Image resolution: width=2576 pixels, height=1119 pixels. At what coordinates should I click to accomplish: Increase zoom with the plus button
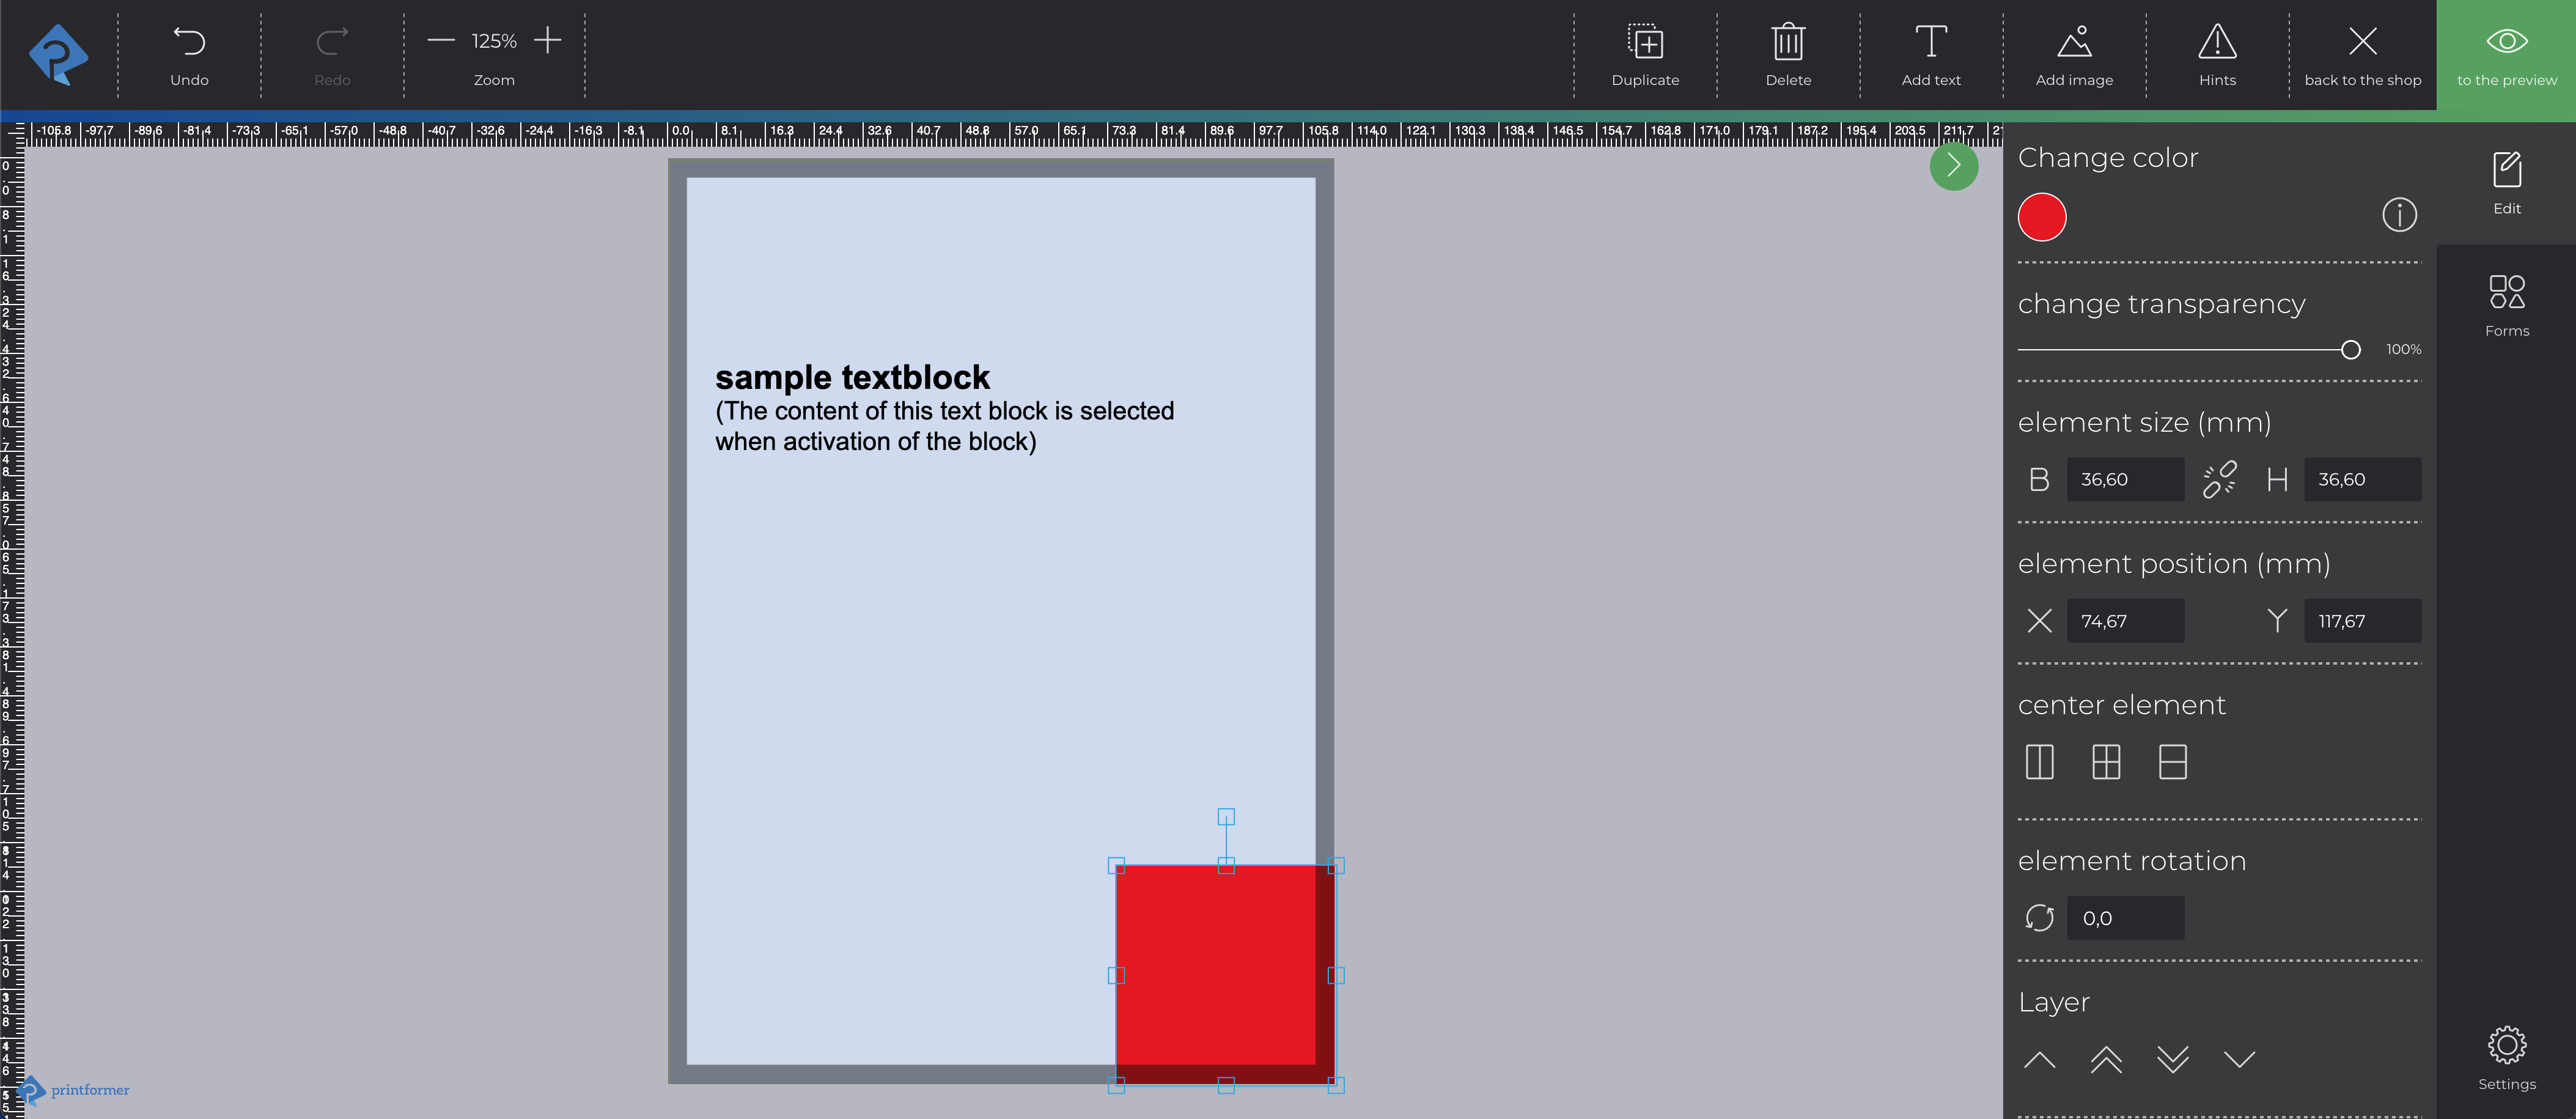coord(548,41)
